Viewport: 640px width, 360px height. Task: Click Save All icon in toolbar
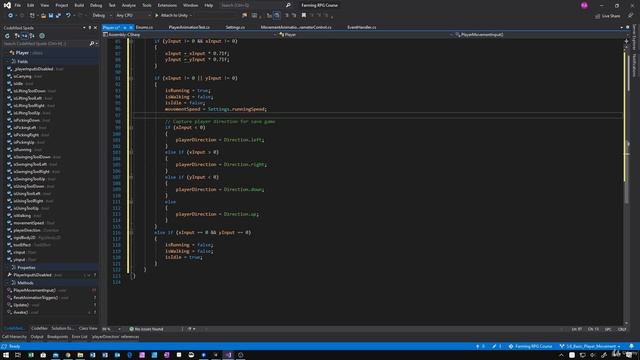[58, 16]
